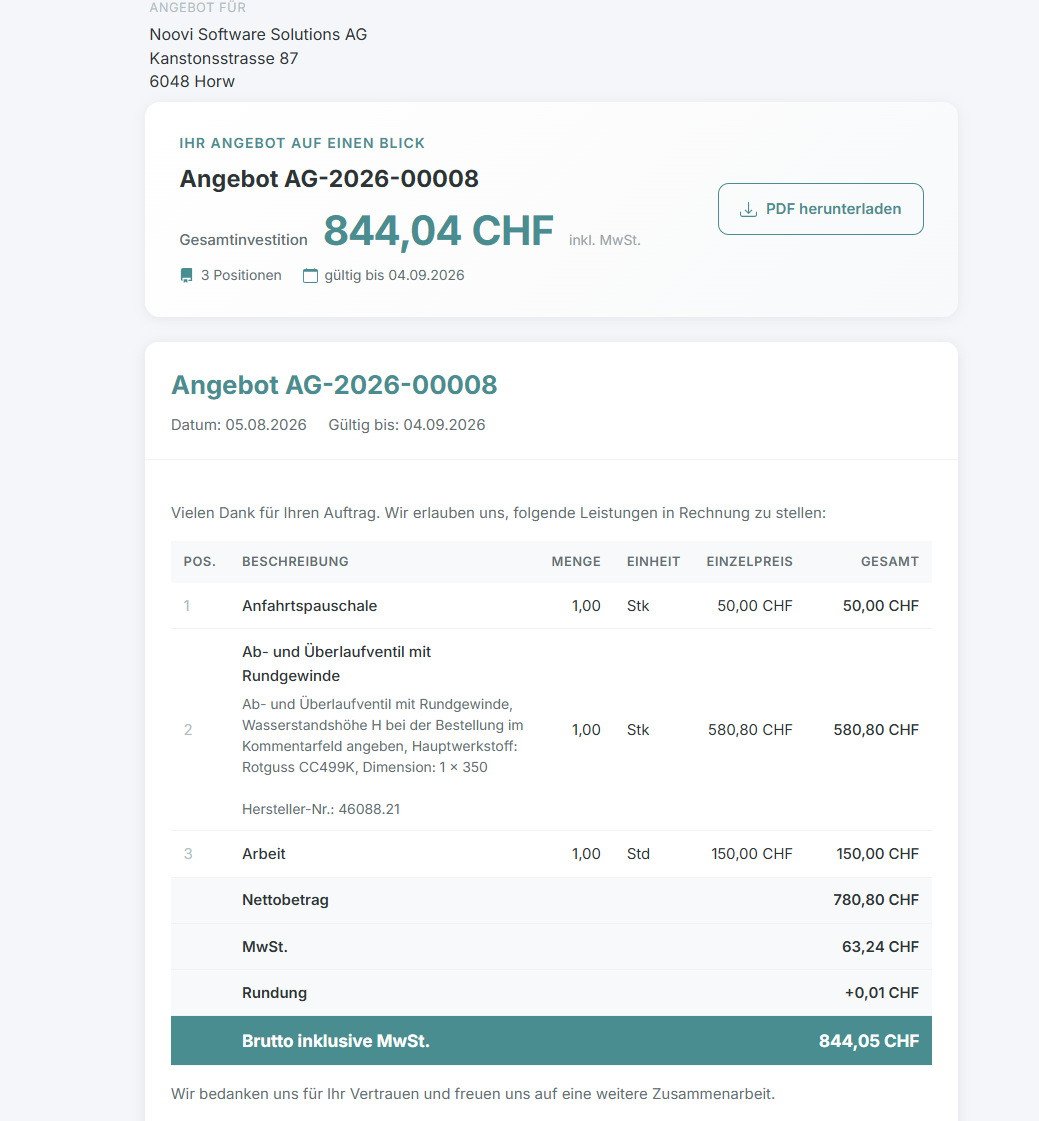The image size is (1039, 1121).
Task: Click the GESAMT column header
Action: click(x=890, y=561)
